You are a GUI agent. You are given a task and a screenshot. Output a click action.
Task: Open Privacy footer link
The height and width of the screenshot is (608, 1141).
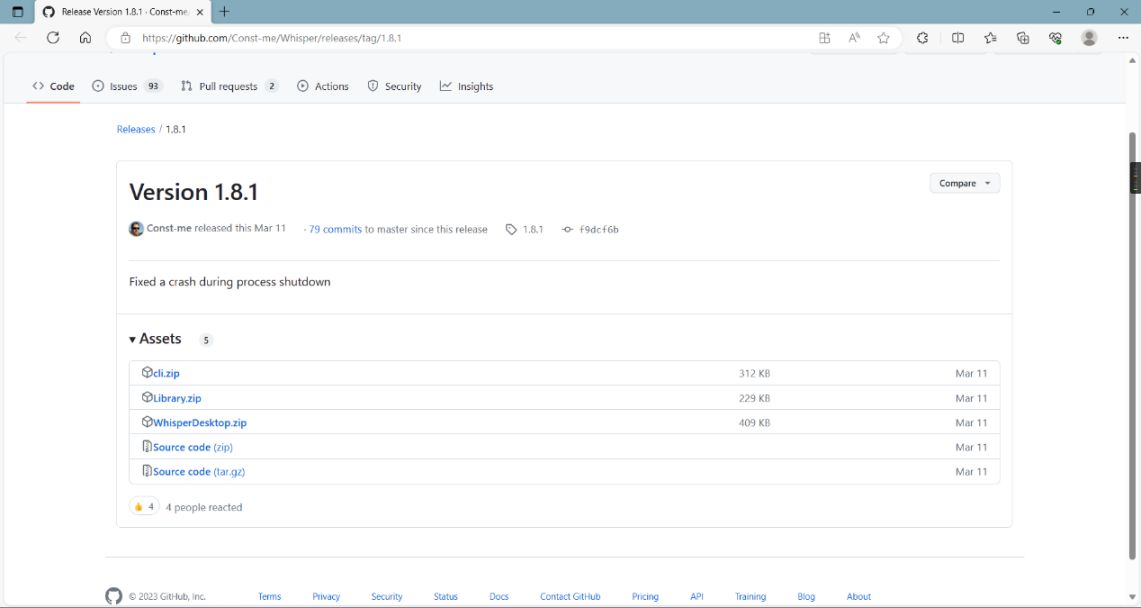(326, 596)
